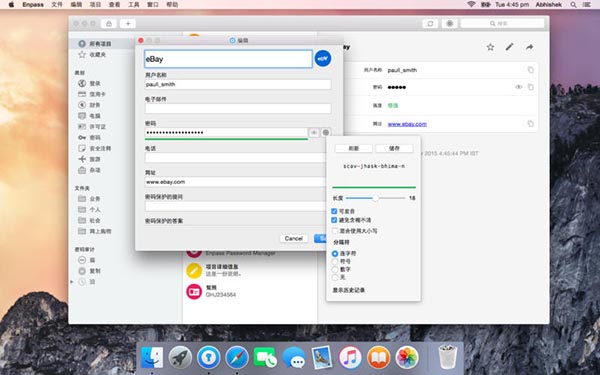600x375 pixels.
Task: Select 连字符 hyphen separator radio button
Action: point(335,254)
